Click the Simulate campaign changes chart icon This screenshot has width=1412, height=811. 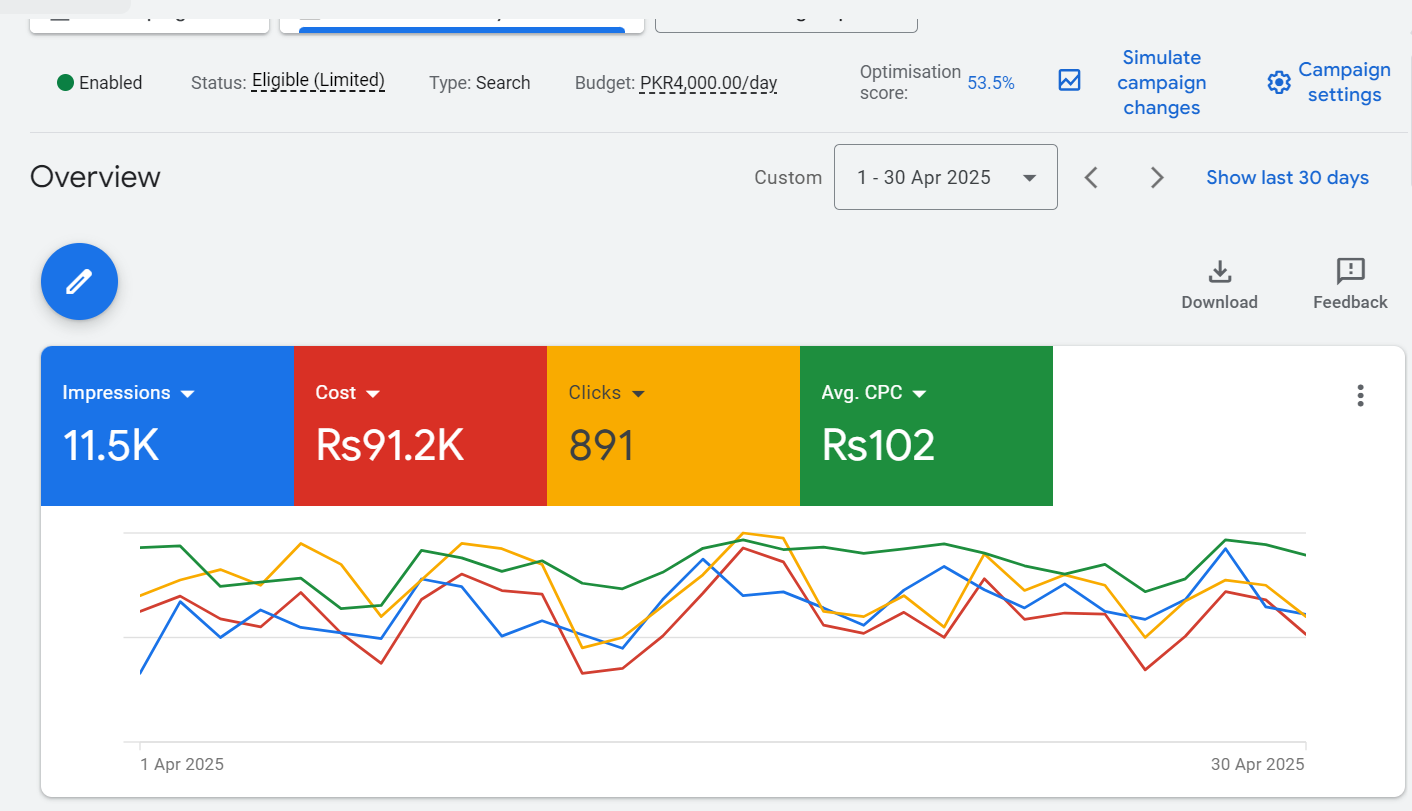[x=1070, y=81]
